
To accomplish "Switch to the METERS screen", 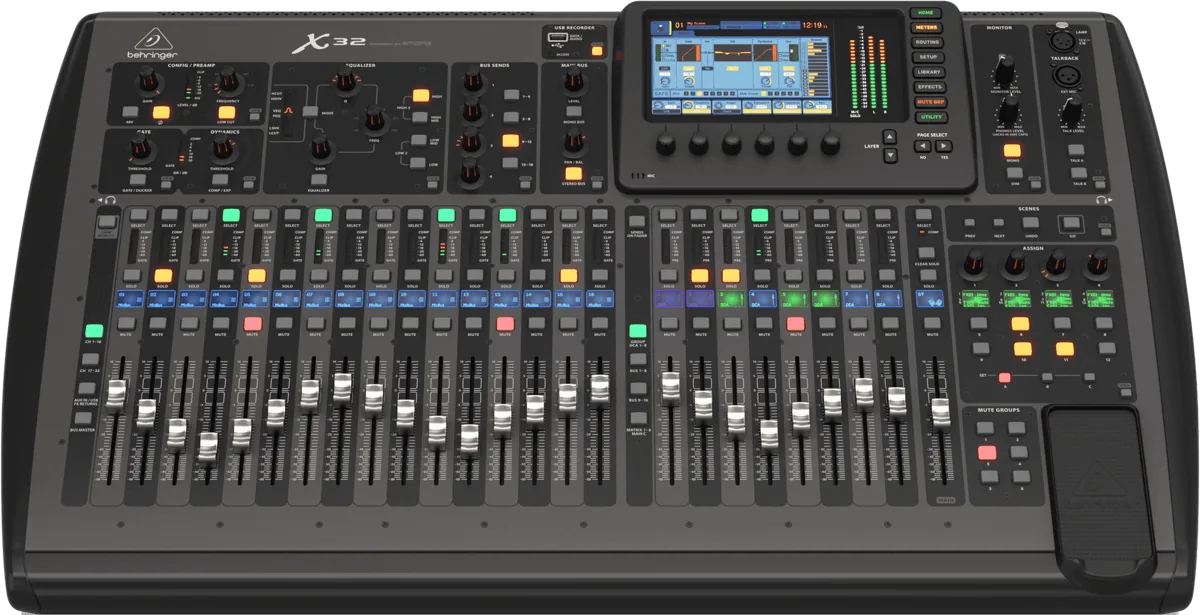I will pyautogui.click(x=929, y=28).
